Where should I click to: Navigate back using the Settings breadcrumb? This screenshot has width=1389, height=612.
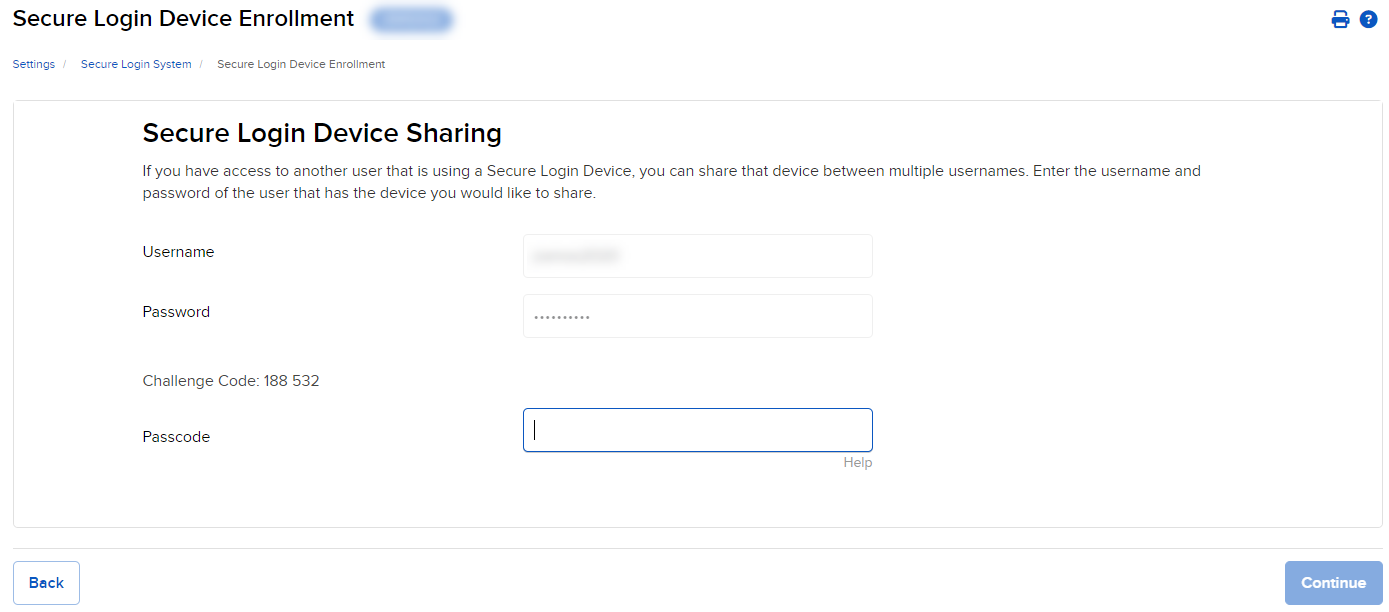(x=33, y=63)
